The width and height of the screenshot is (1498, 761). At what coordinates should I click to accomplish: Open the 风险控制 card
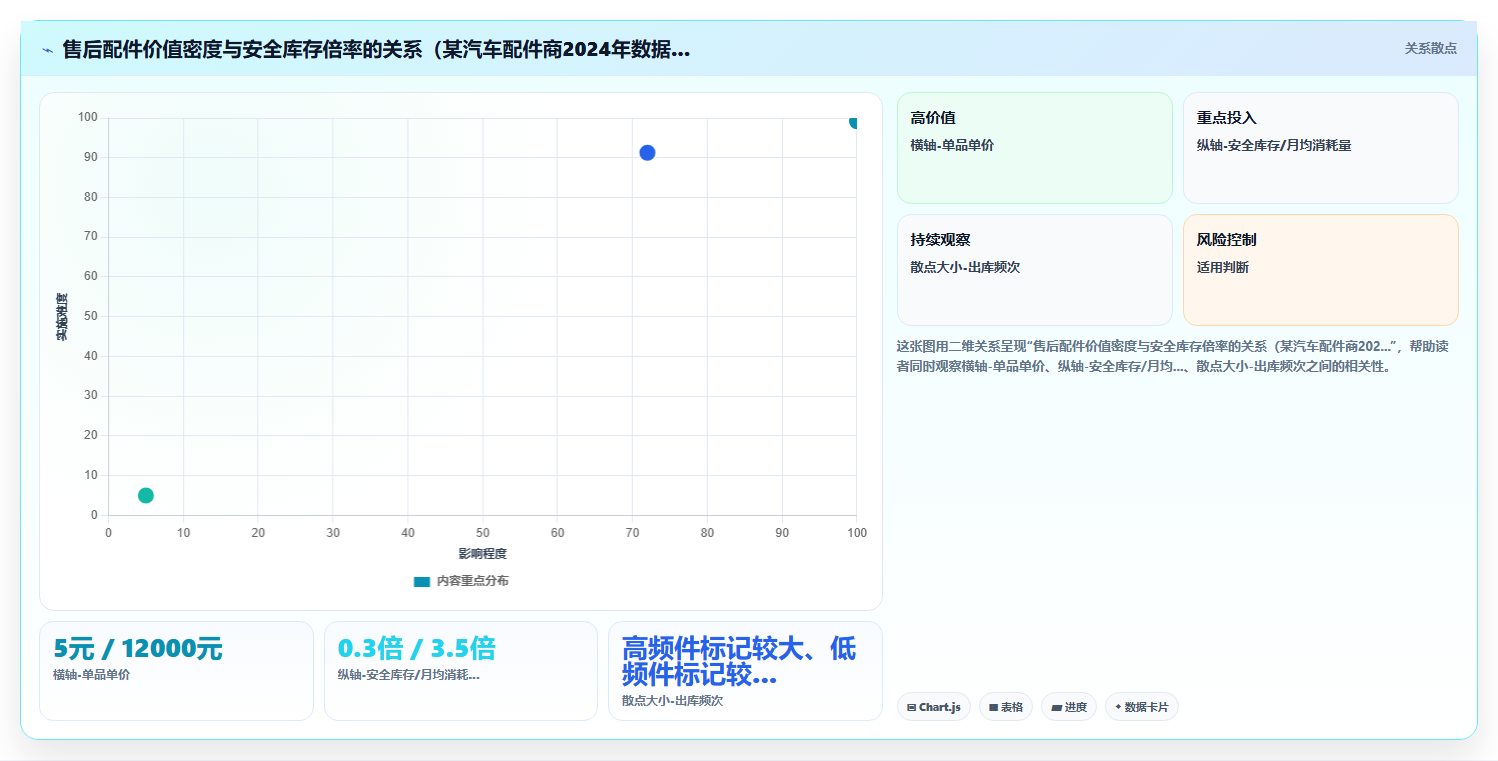(x=1321, y=270)
